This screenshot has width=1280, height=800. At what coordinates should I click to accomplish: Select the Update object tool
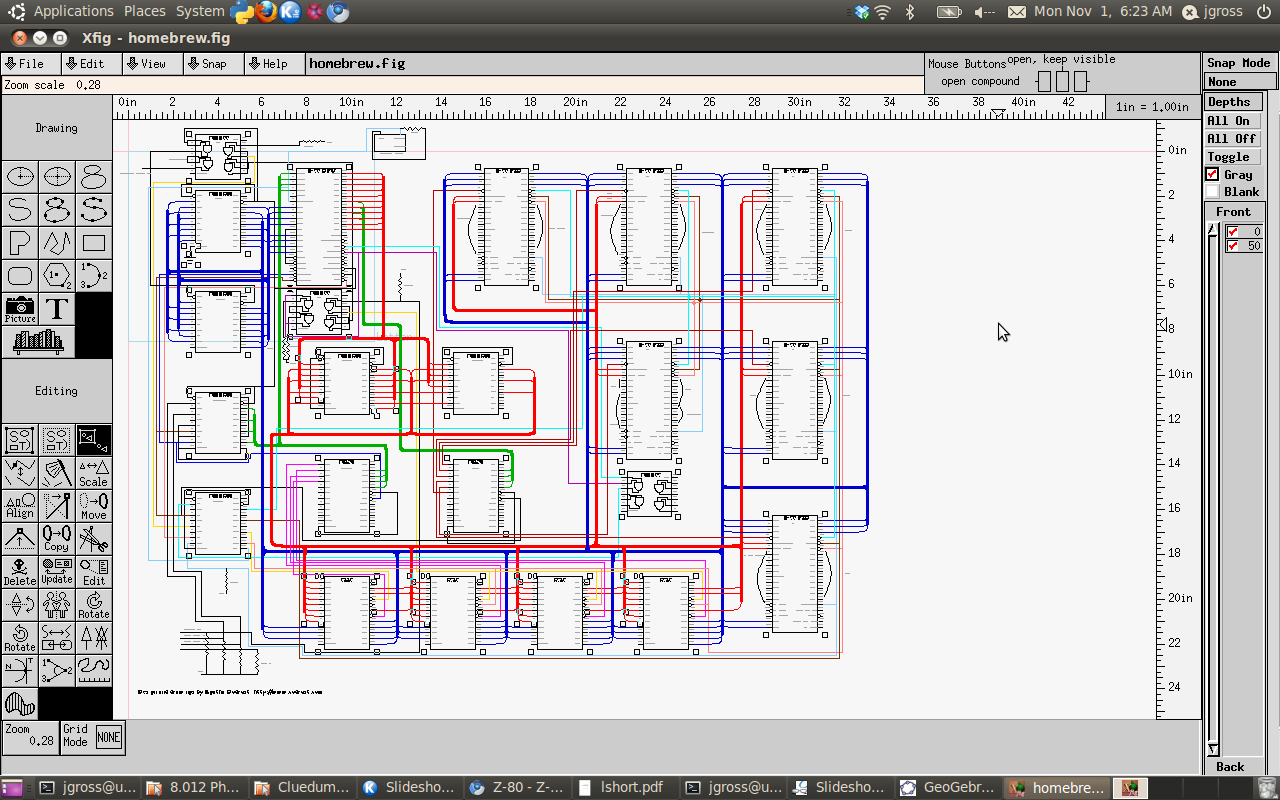57,572
